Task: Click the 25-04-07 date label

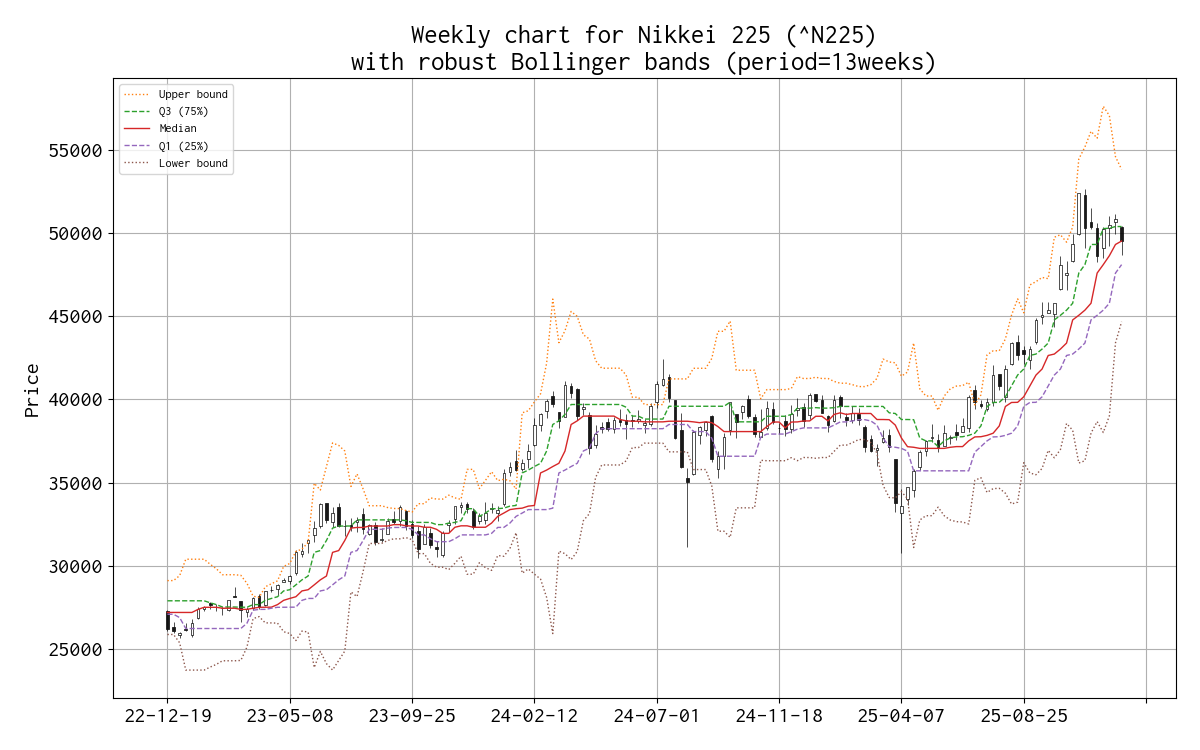Action: [x=901, y=717]
